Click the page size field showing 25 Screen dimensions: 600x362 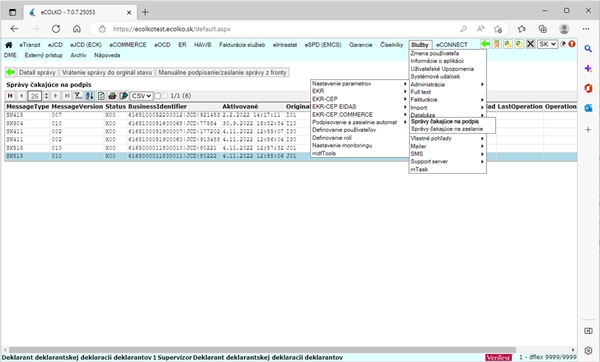[35, 96]
